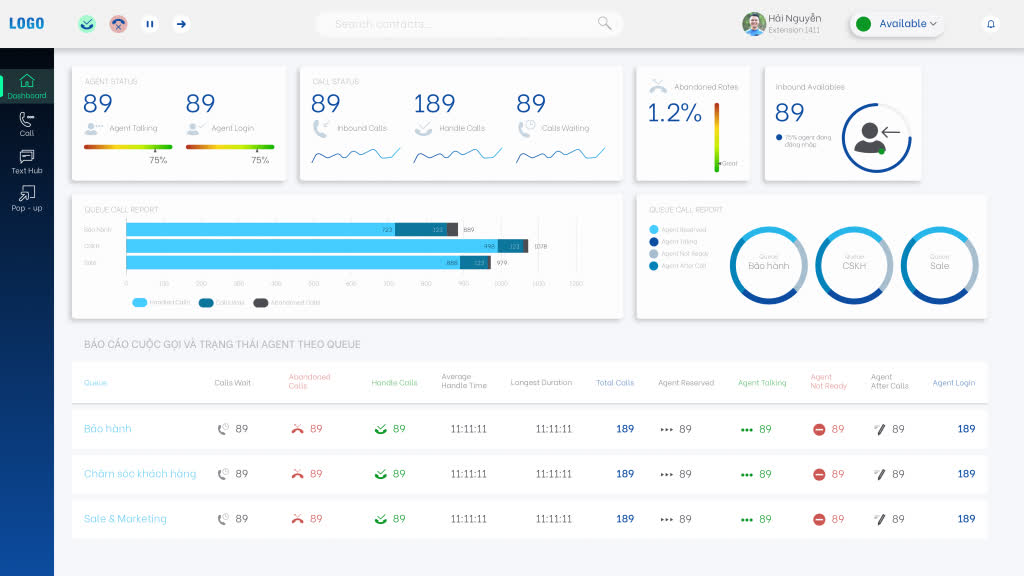Select the Queue column header in the table
This screenshot has height=576, width=1024.
pyautogui.click(x=94, y=382)
